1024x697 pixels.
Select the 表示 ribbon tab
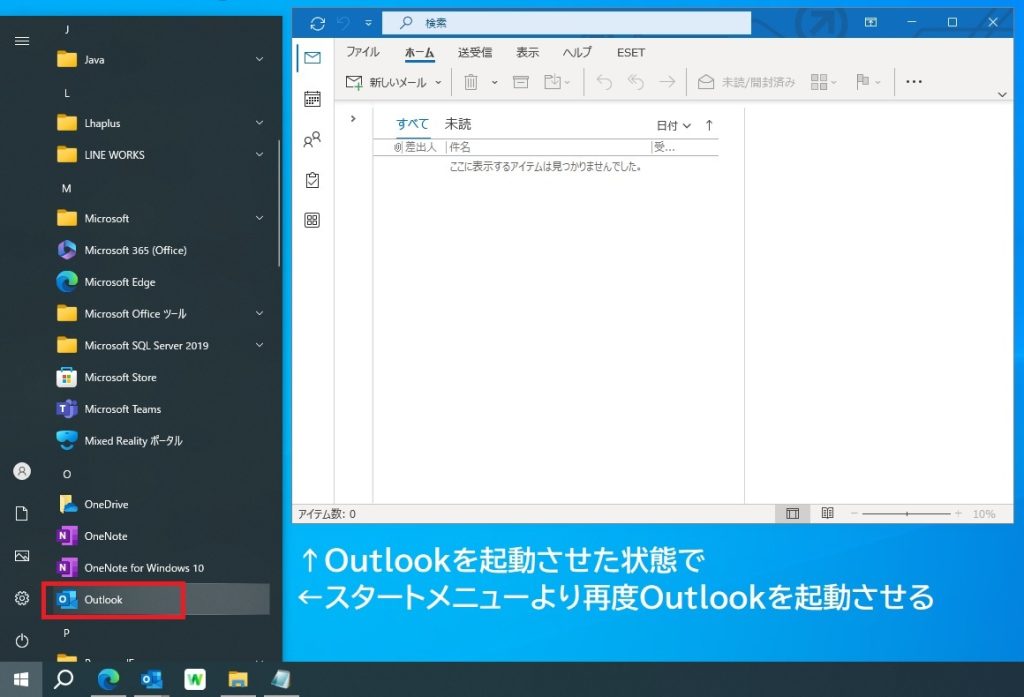pos(528,52)
